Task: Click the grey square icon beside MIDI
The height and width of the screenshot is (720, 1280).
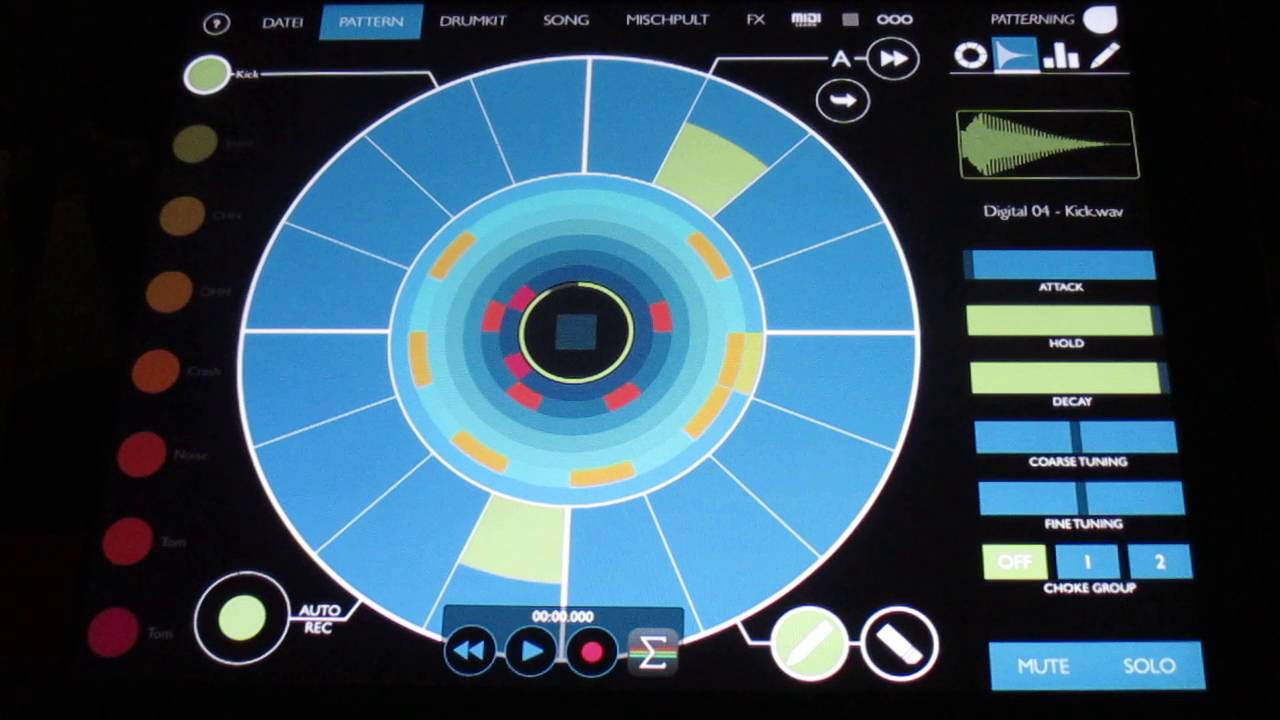Action: 850,19
